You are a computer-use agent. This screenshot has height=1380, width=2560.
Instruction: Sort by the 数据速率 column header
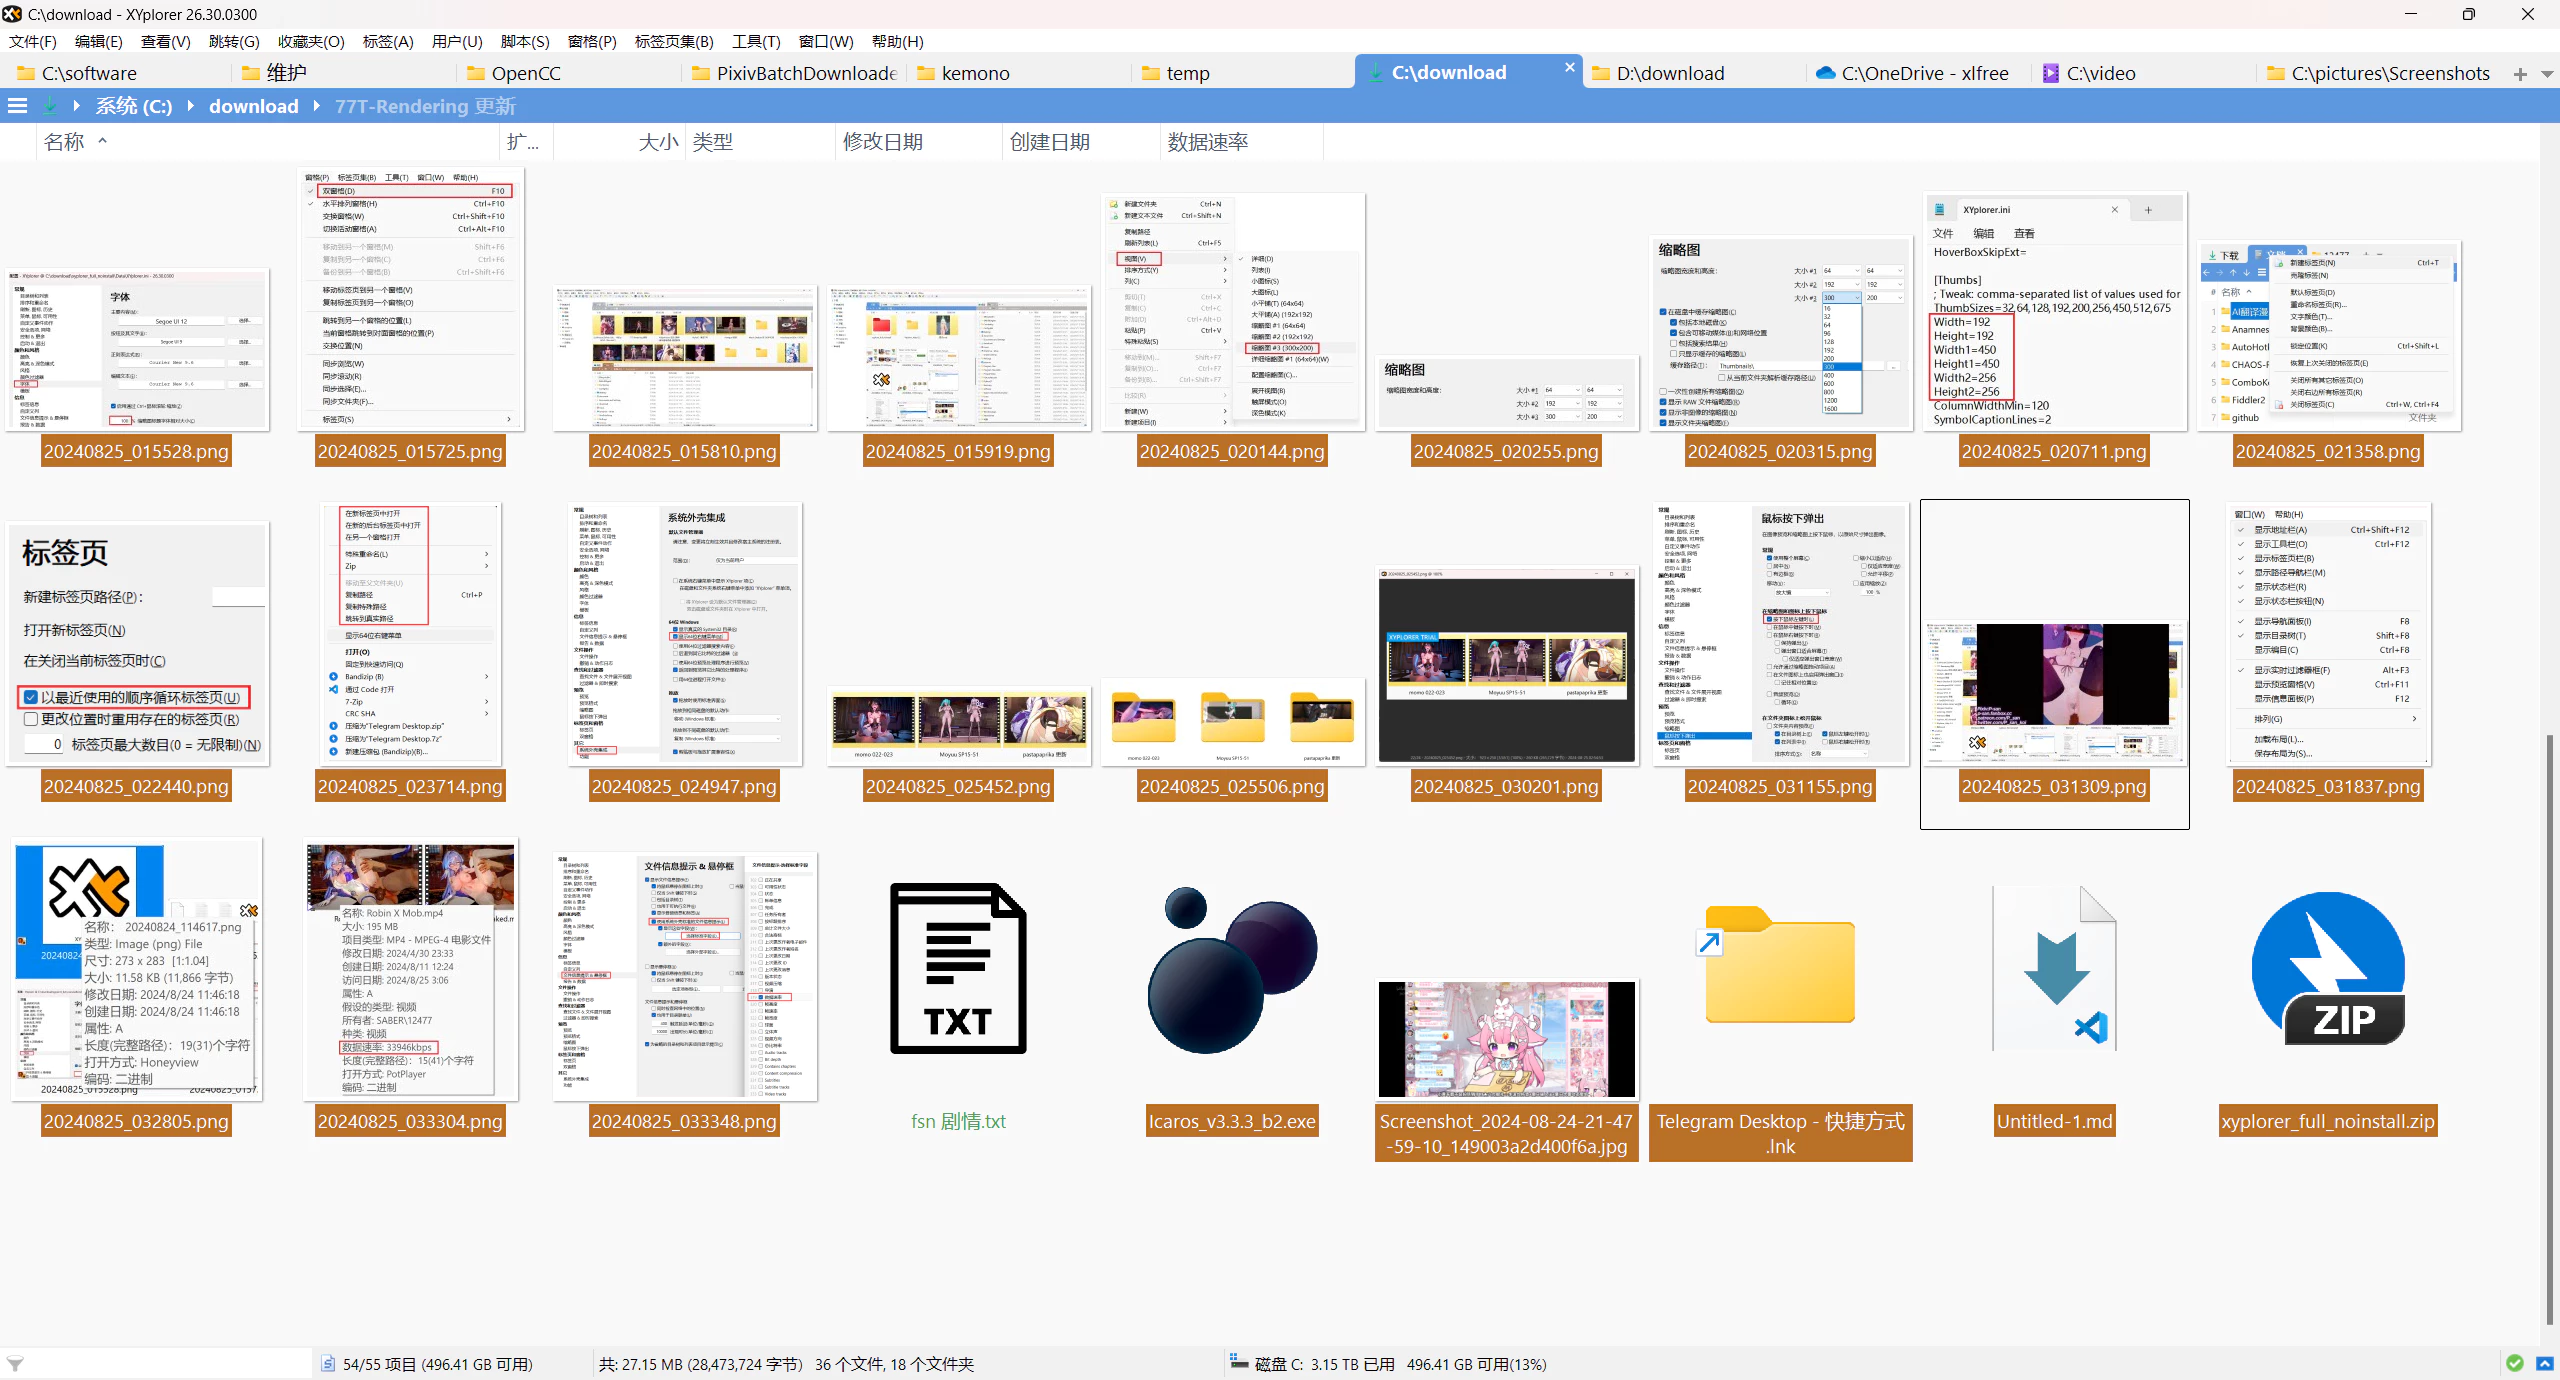pyautogui.click(x=1241, y=142)
